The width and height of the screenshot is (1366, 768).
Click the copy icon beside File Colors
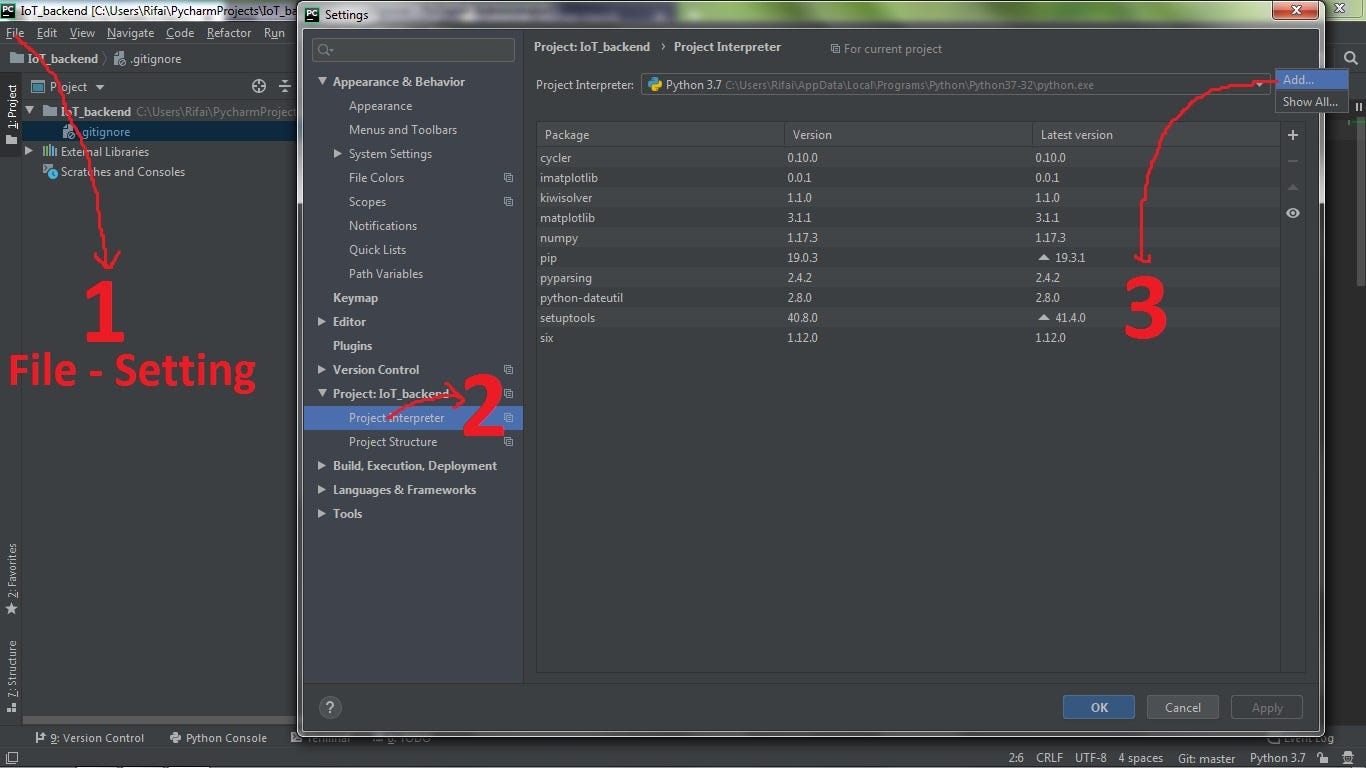(x=508, y=178)
